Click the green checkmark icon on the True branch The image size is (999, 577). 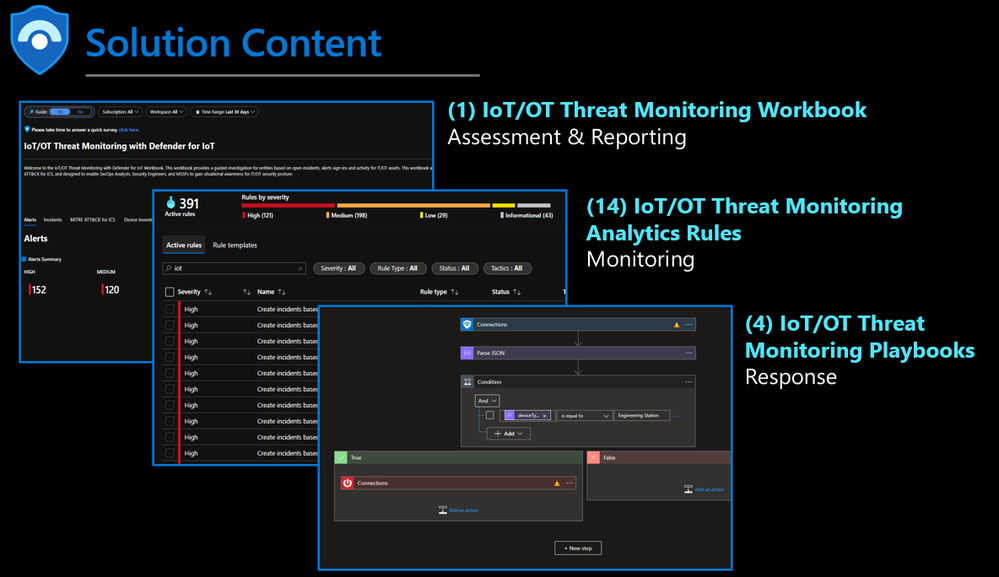(341, 457)
